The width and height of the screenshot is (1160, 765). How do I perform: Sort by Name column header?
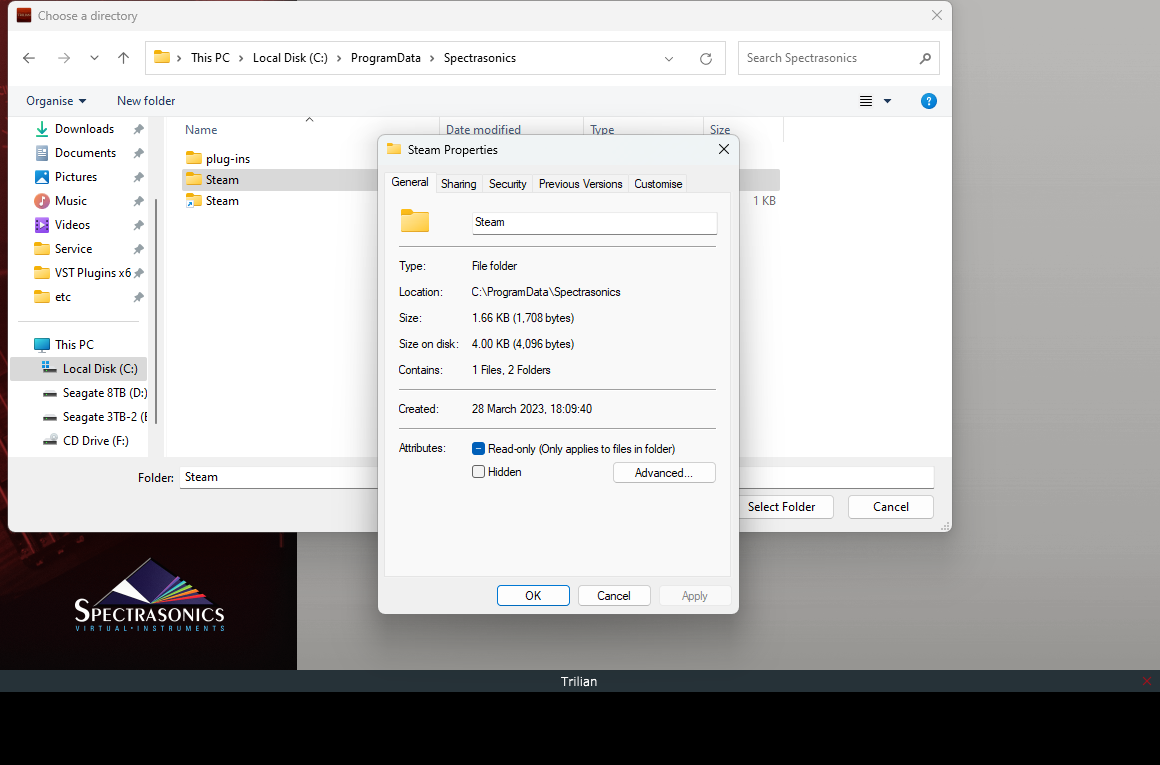(x=200, y=129)
